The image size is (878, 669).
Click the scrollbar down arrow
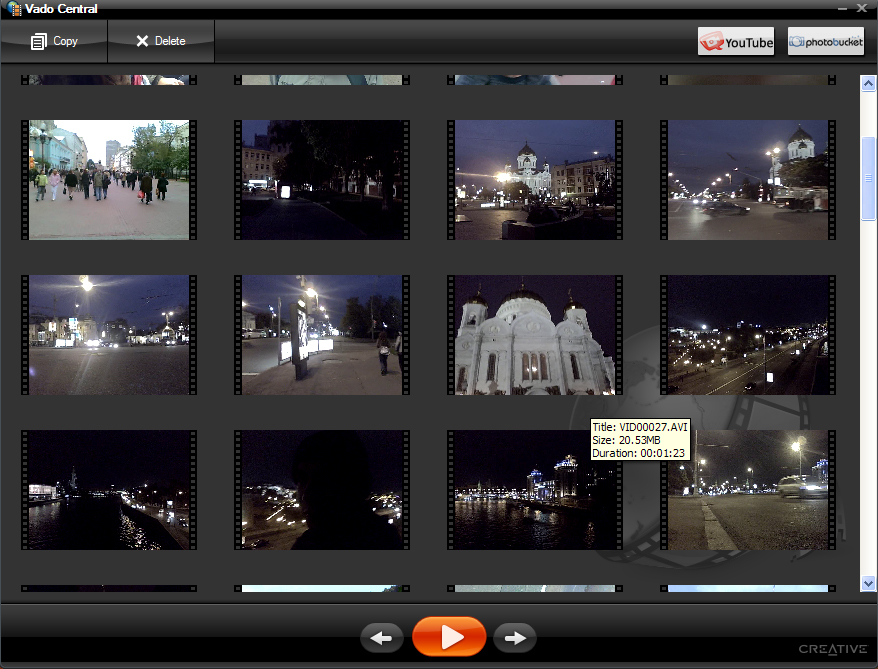pyautogui.click(x=868, y=582)
